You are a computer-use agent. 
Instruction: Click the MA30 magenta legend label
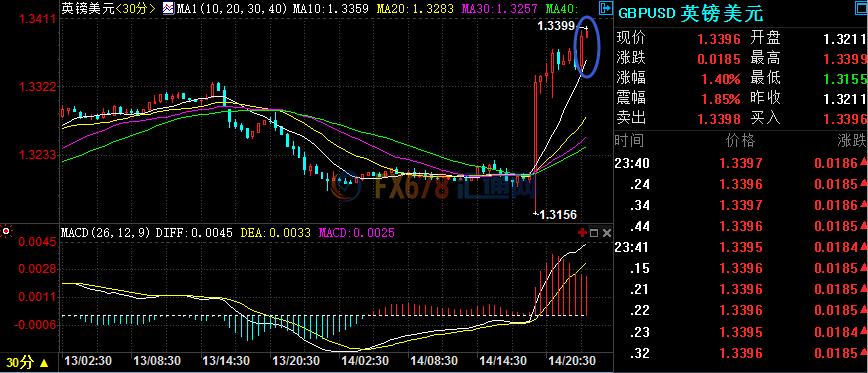tap(500, 8)
